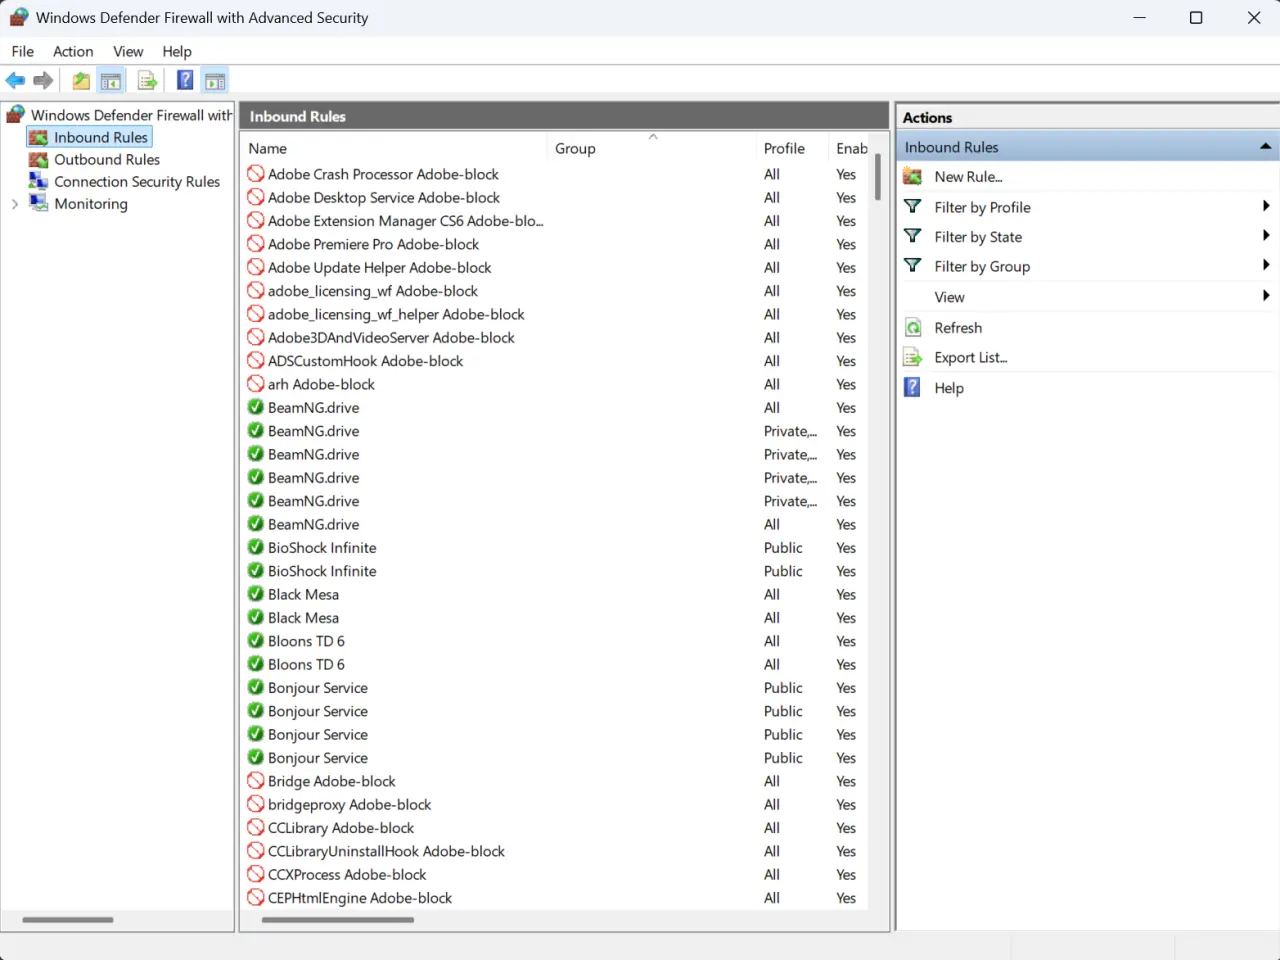Click block icon of arh Adobe-block rule
Screen dimensions: 1280x960
coord(256,384)
